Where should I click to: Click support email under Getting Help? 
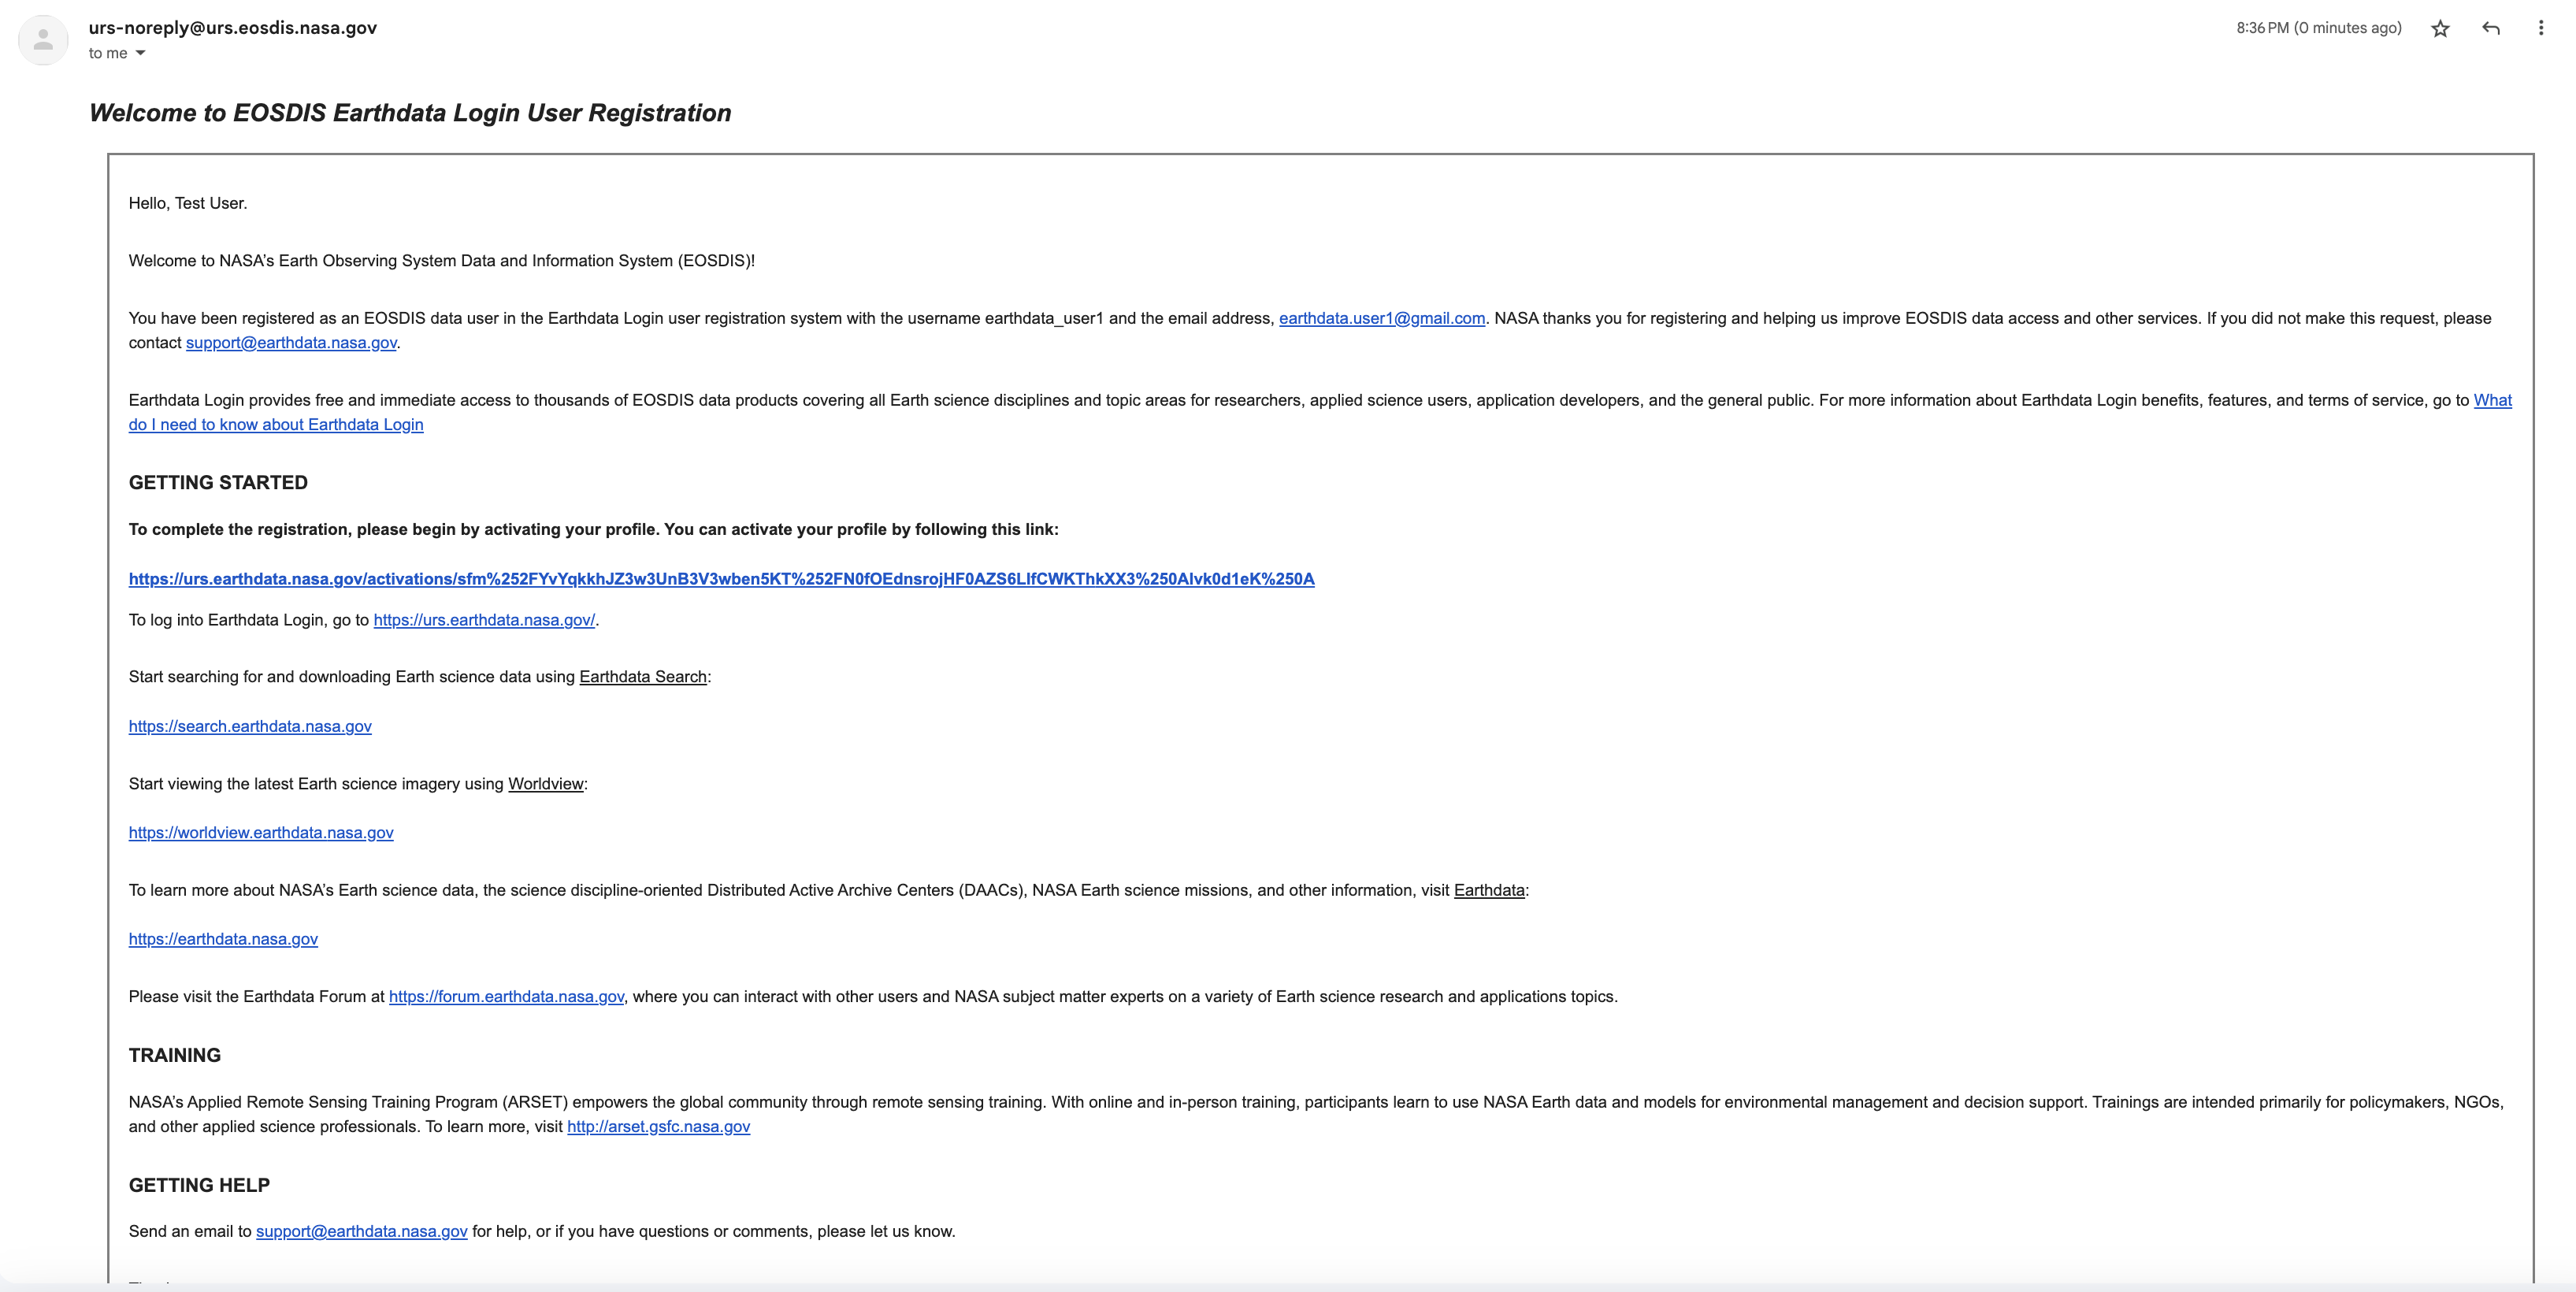pos(361,1232)
